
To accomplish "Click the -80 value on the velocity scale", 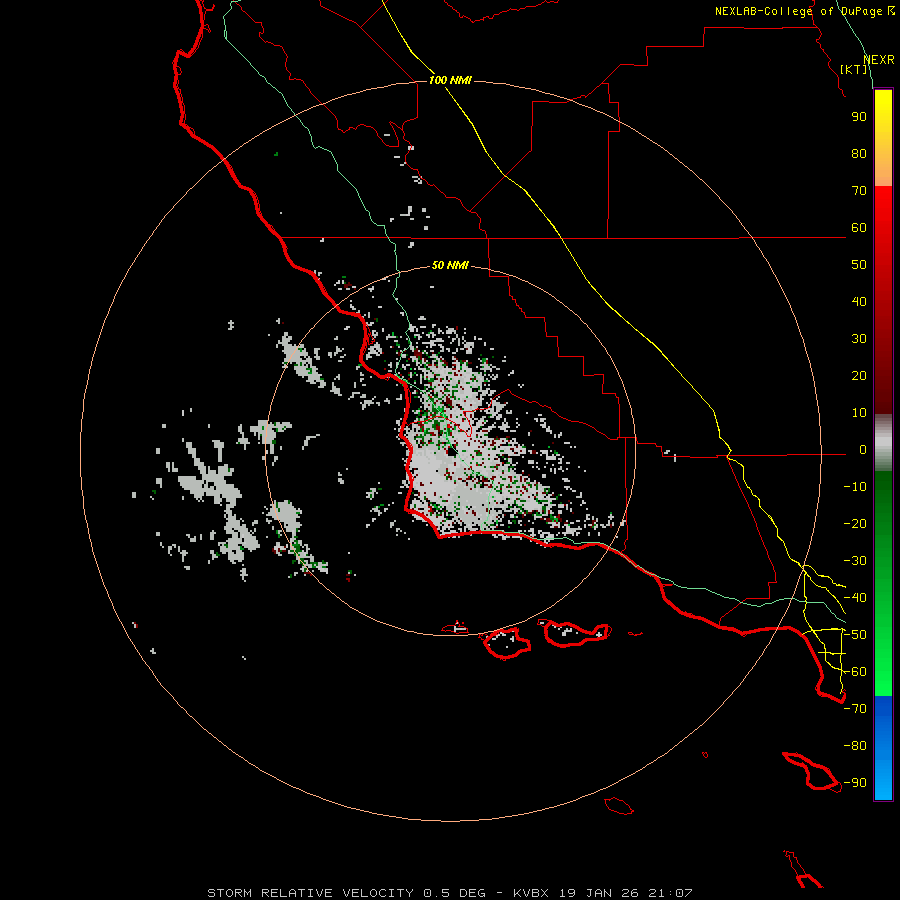I will point(855,746).
